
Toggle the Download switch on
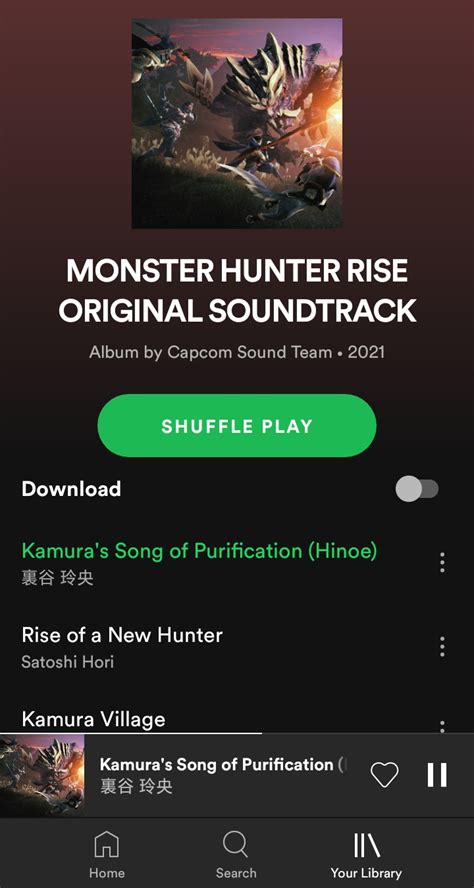tap(417, 489)
